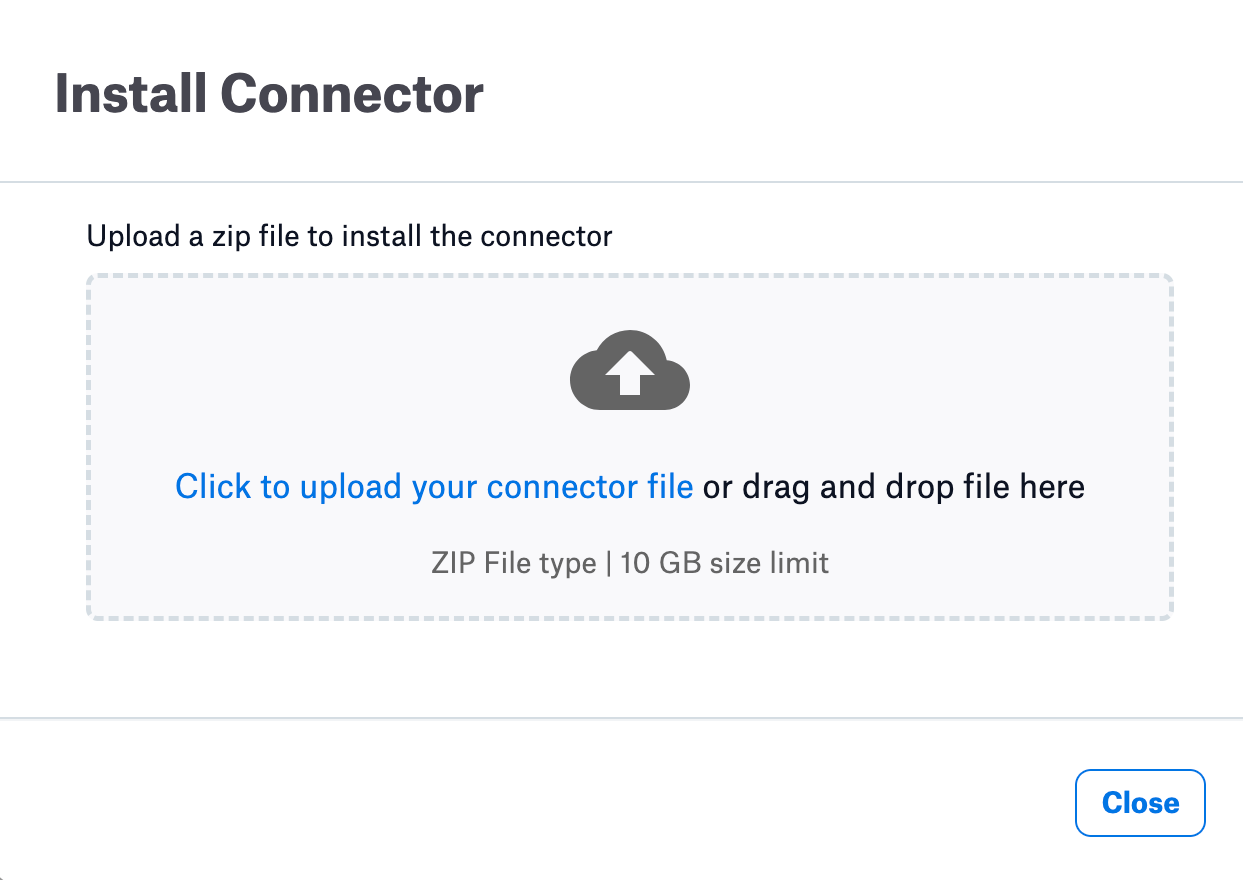This screenshot has width=1243, height=880.
Task: Click the Install Connector dialog title
Action: coord(268,93)
